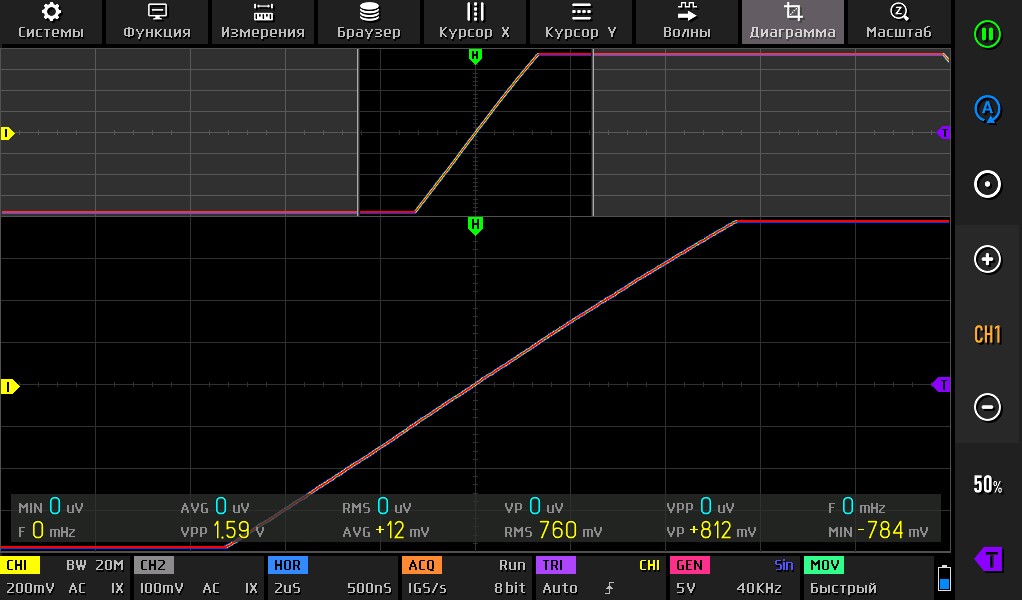Open the HOR timebase settings

[x=331, y=577]
